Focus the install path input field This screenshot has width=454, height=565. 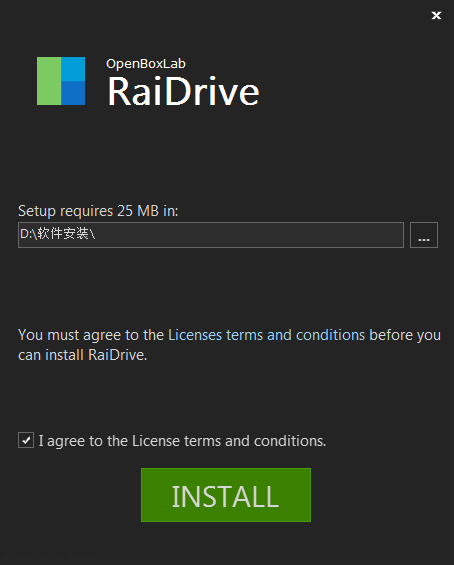click(x=211, y=235)
